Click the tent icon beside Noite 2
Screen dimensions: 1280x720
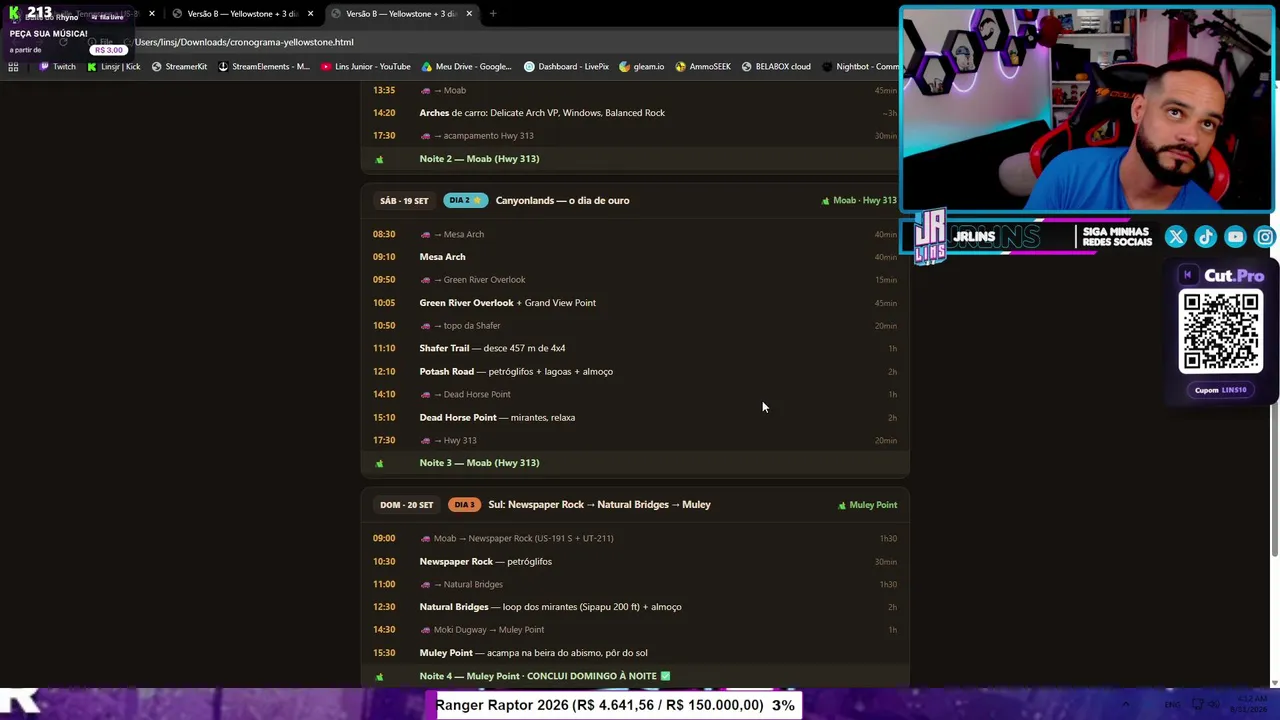click(379, 159)
